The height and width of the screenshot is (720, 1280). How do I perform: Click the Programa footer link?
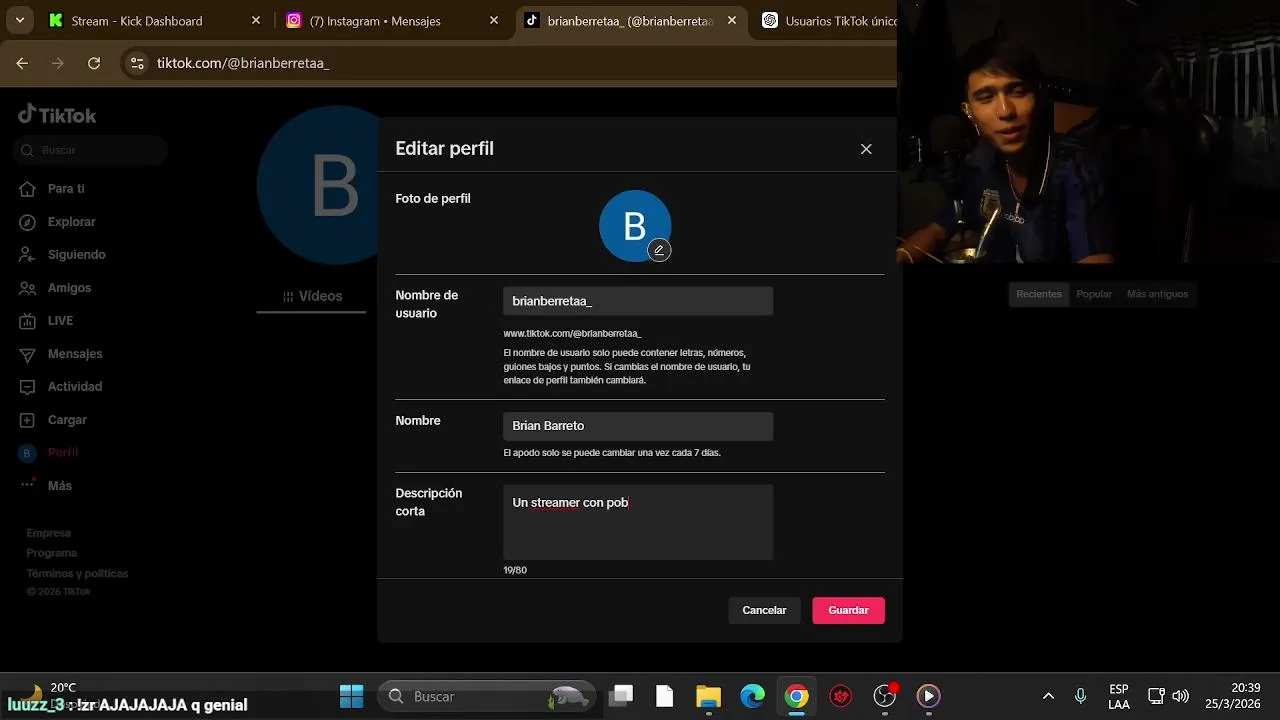coord(52,553)
